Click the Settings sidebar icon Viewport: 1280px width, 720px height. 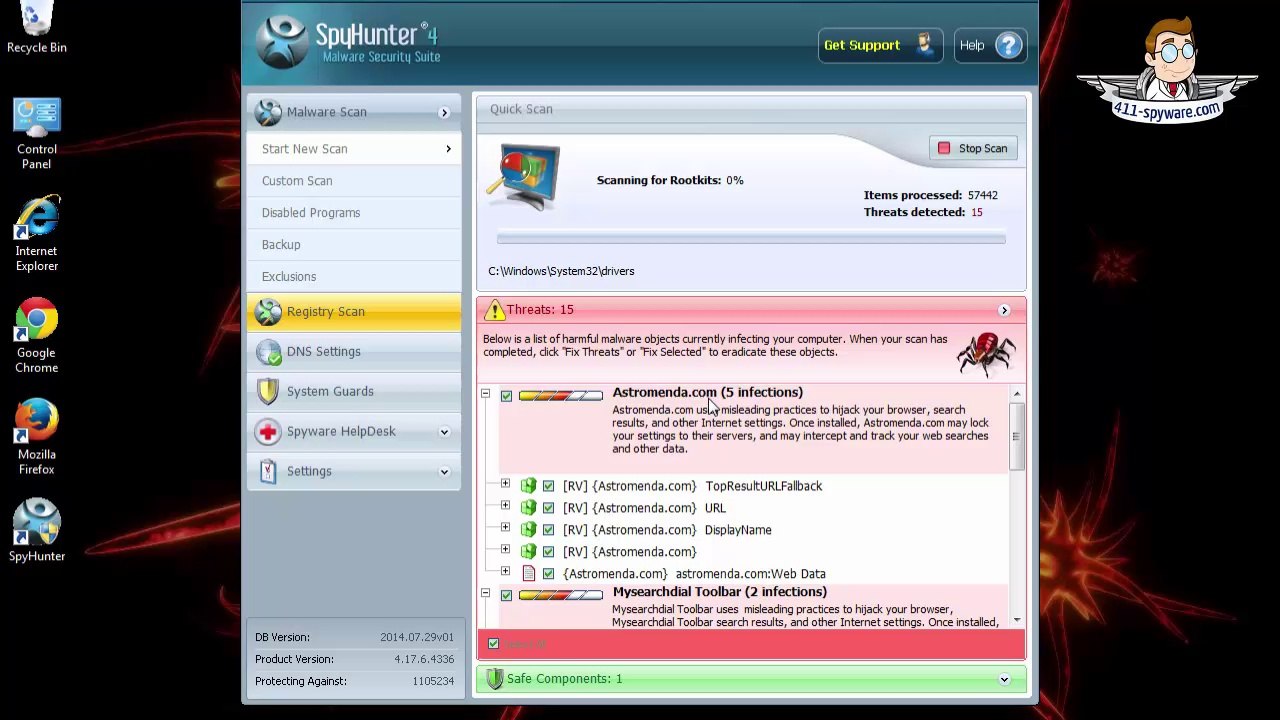[x=268, y=472]
